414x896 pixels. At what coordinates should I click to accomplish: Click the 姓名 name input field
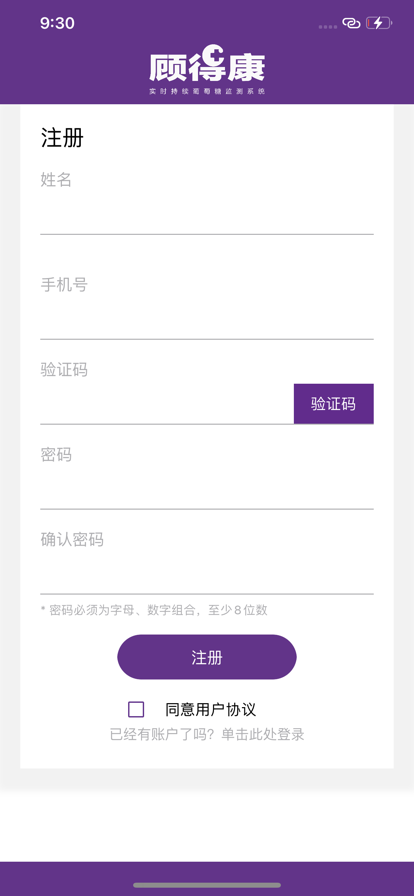coord(207,215)
